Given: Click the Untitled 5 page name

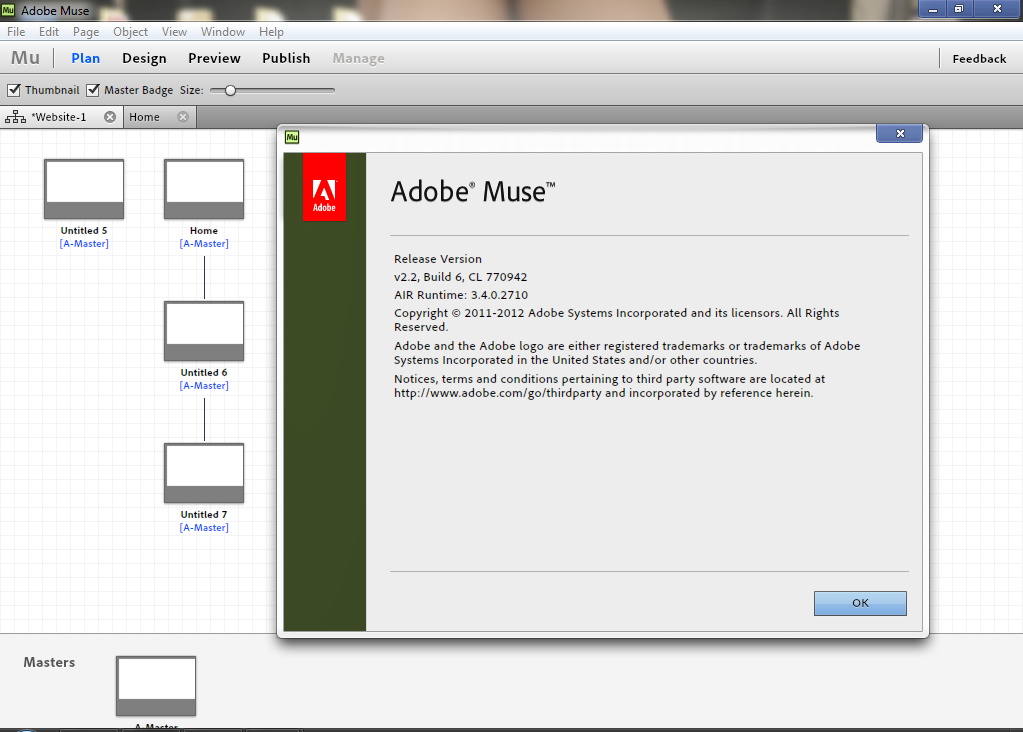Looking at the screenshot, I should pos(84,230).
